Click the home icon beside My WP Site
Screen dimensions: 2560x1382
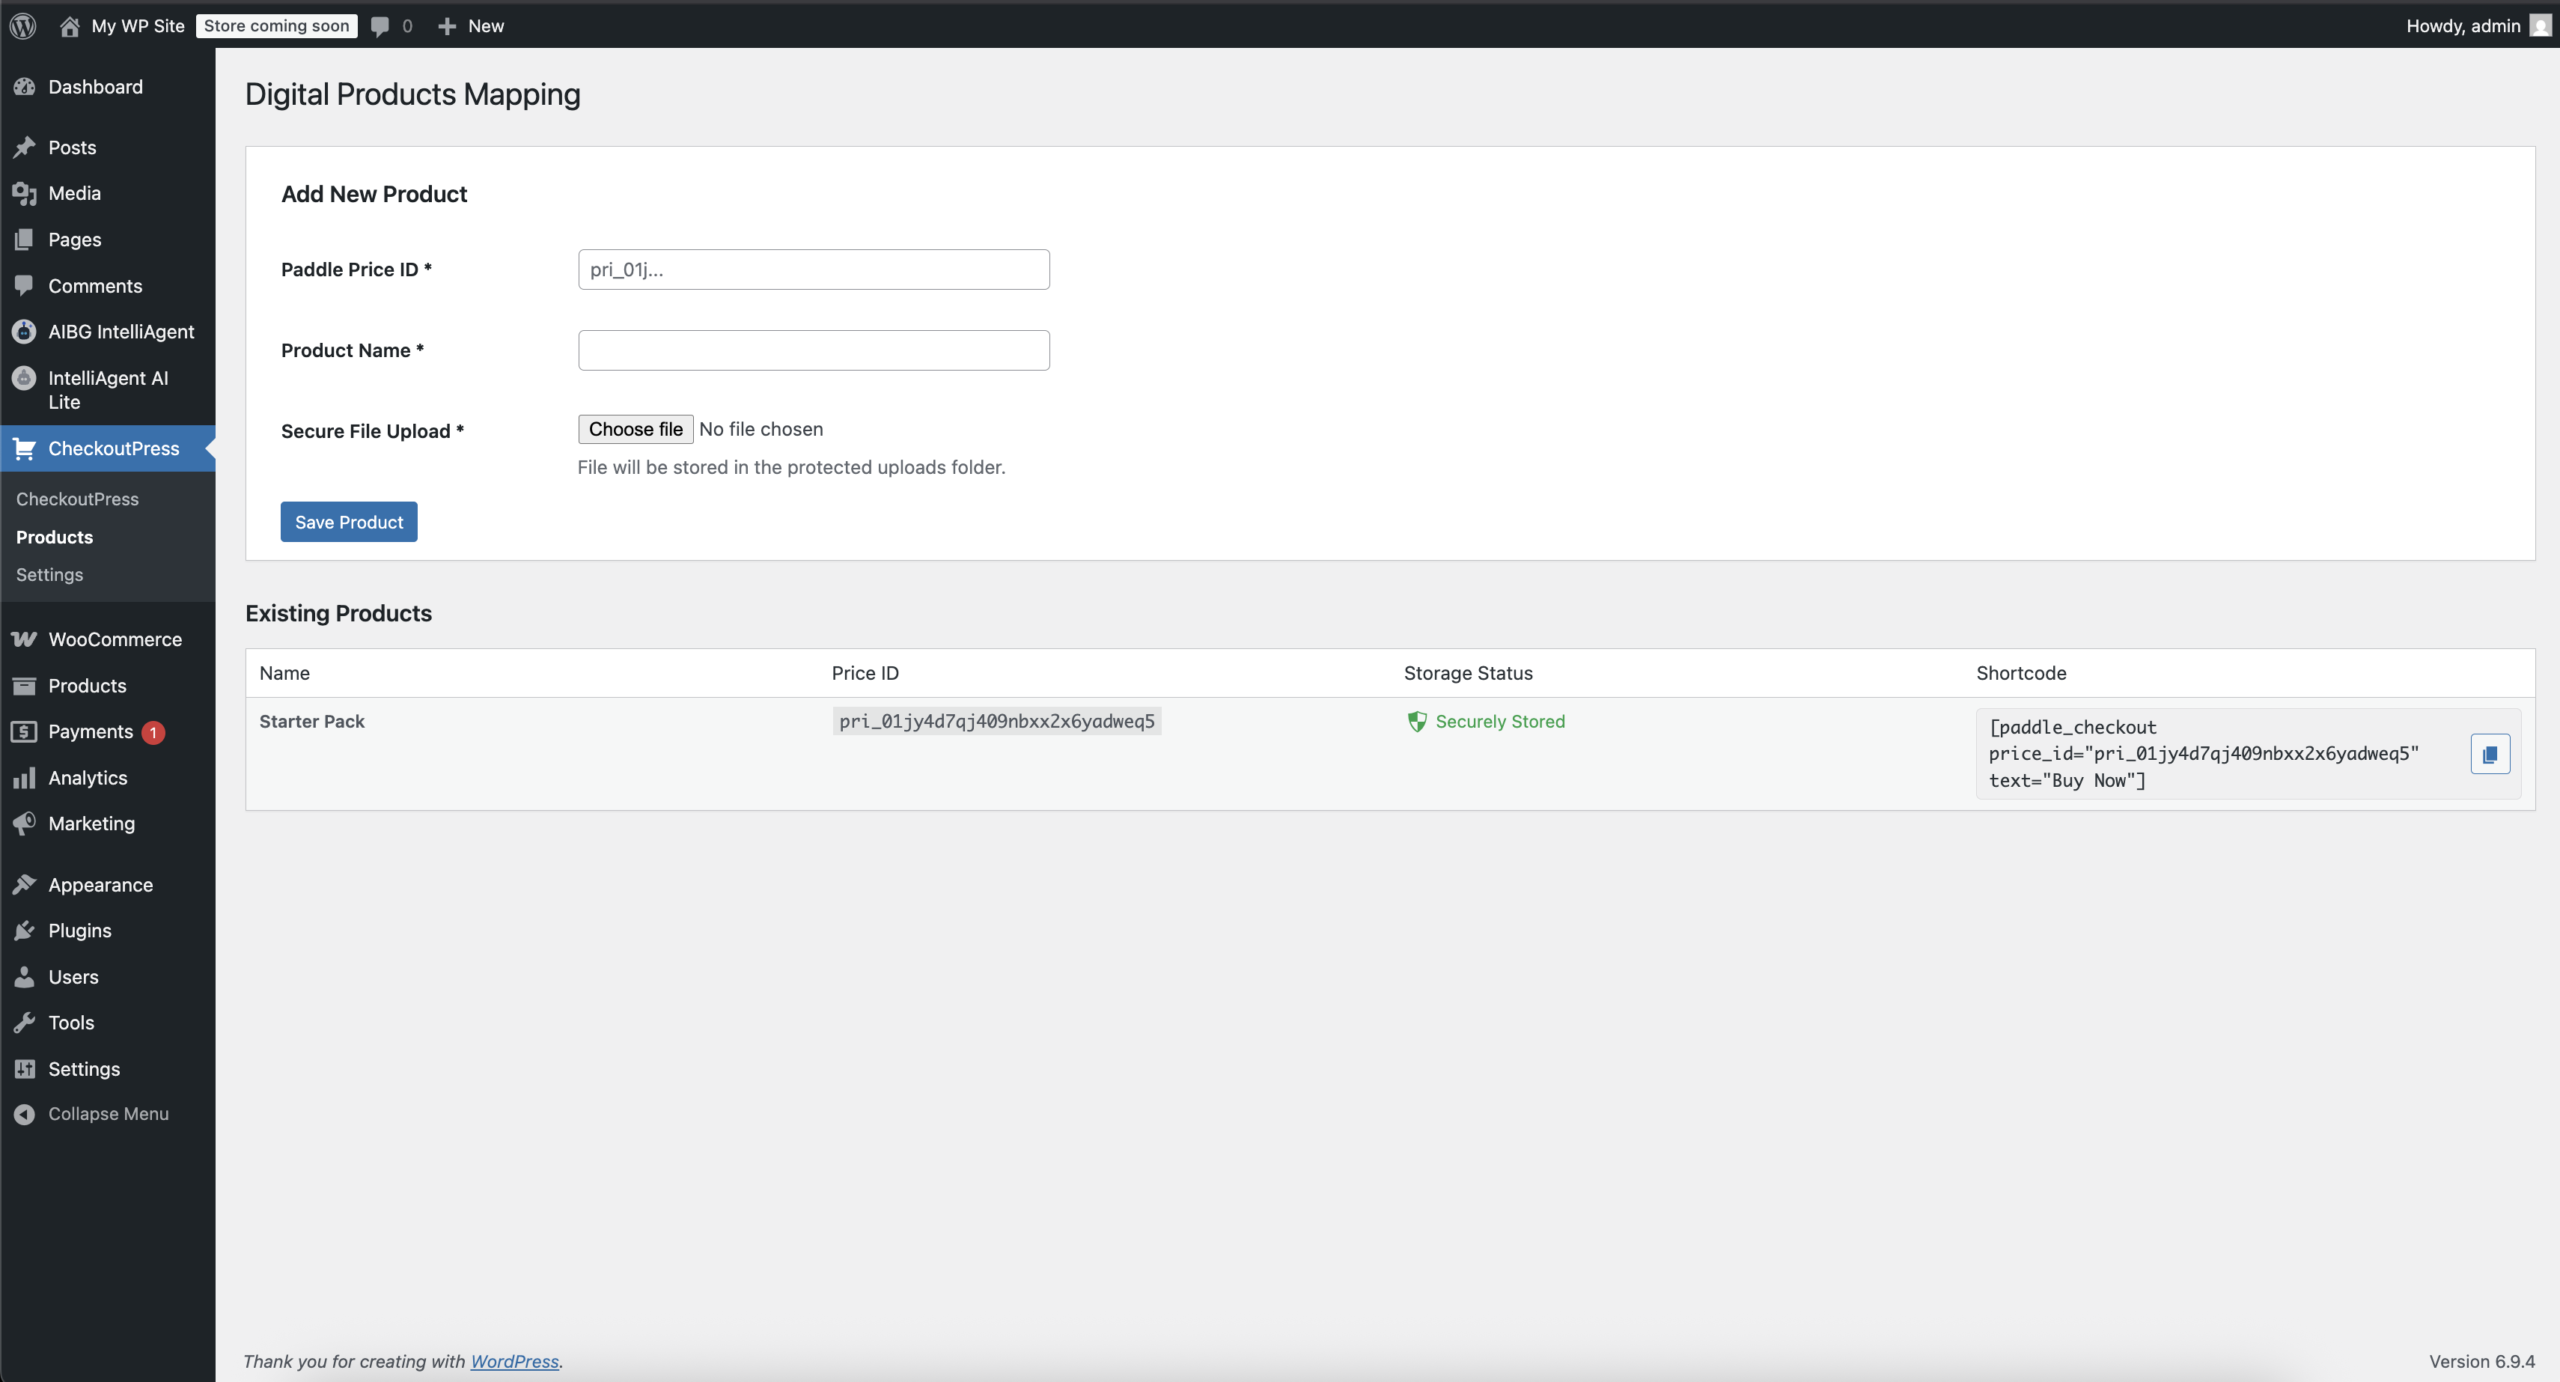69,26
